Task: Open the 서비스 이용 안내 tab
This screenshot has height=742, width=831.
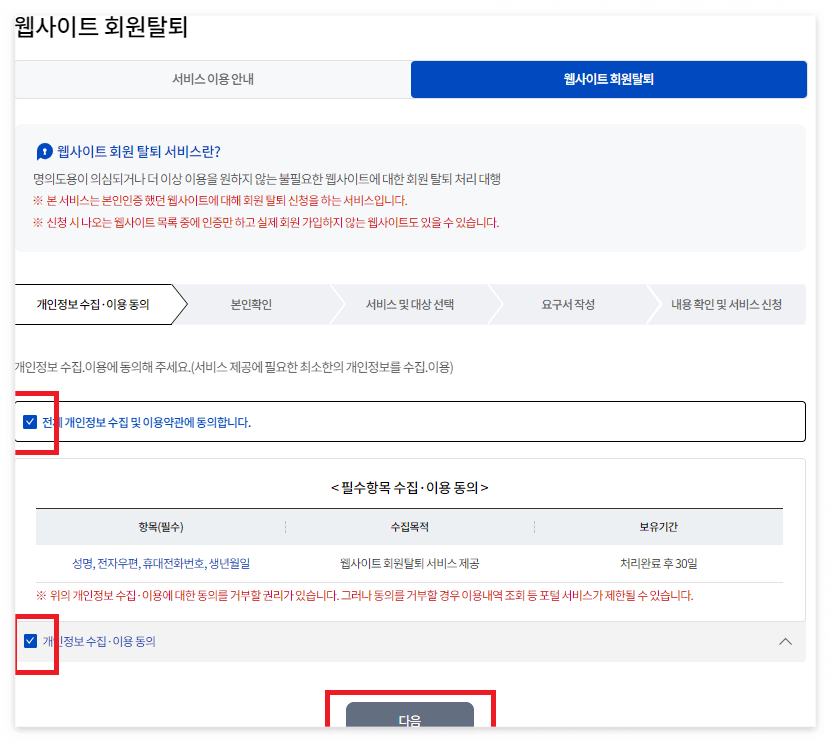Action: 211,79
